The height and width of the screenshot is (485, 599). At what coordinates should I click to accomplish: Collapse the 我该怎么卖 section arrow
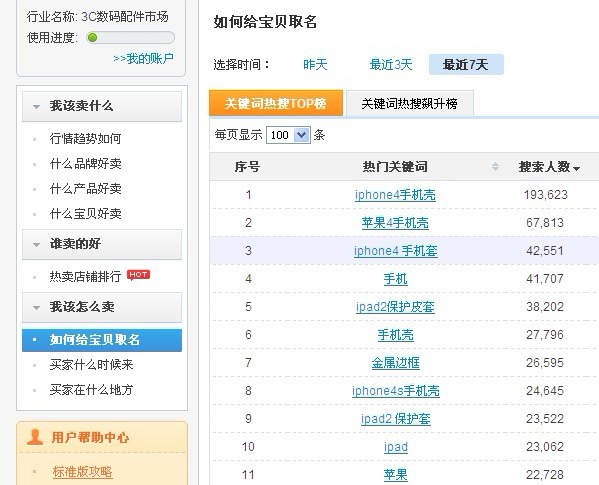pyautogui.click(x=36, y=307)
